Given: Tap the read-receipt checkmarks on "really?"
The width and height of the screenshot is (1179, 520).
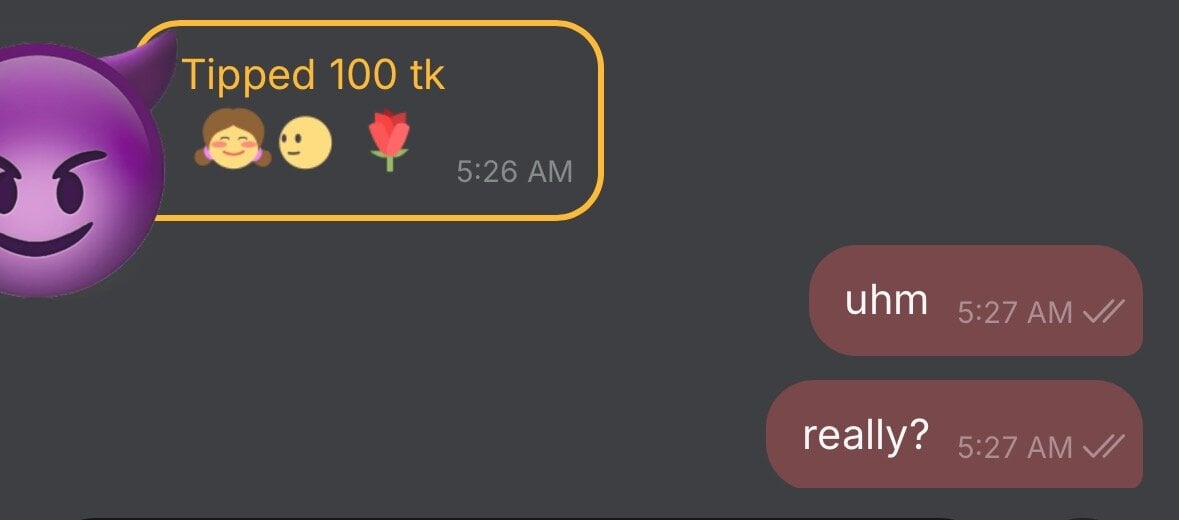Looking at the screenshot, I should pos(1104,446).
